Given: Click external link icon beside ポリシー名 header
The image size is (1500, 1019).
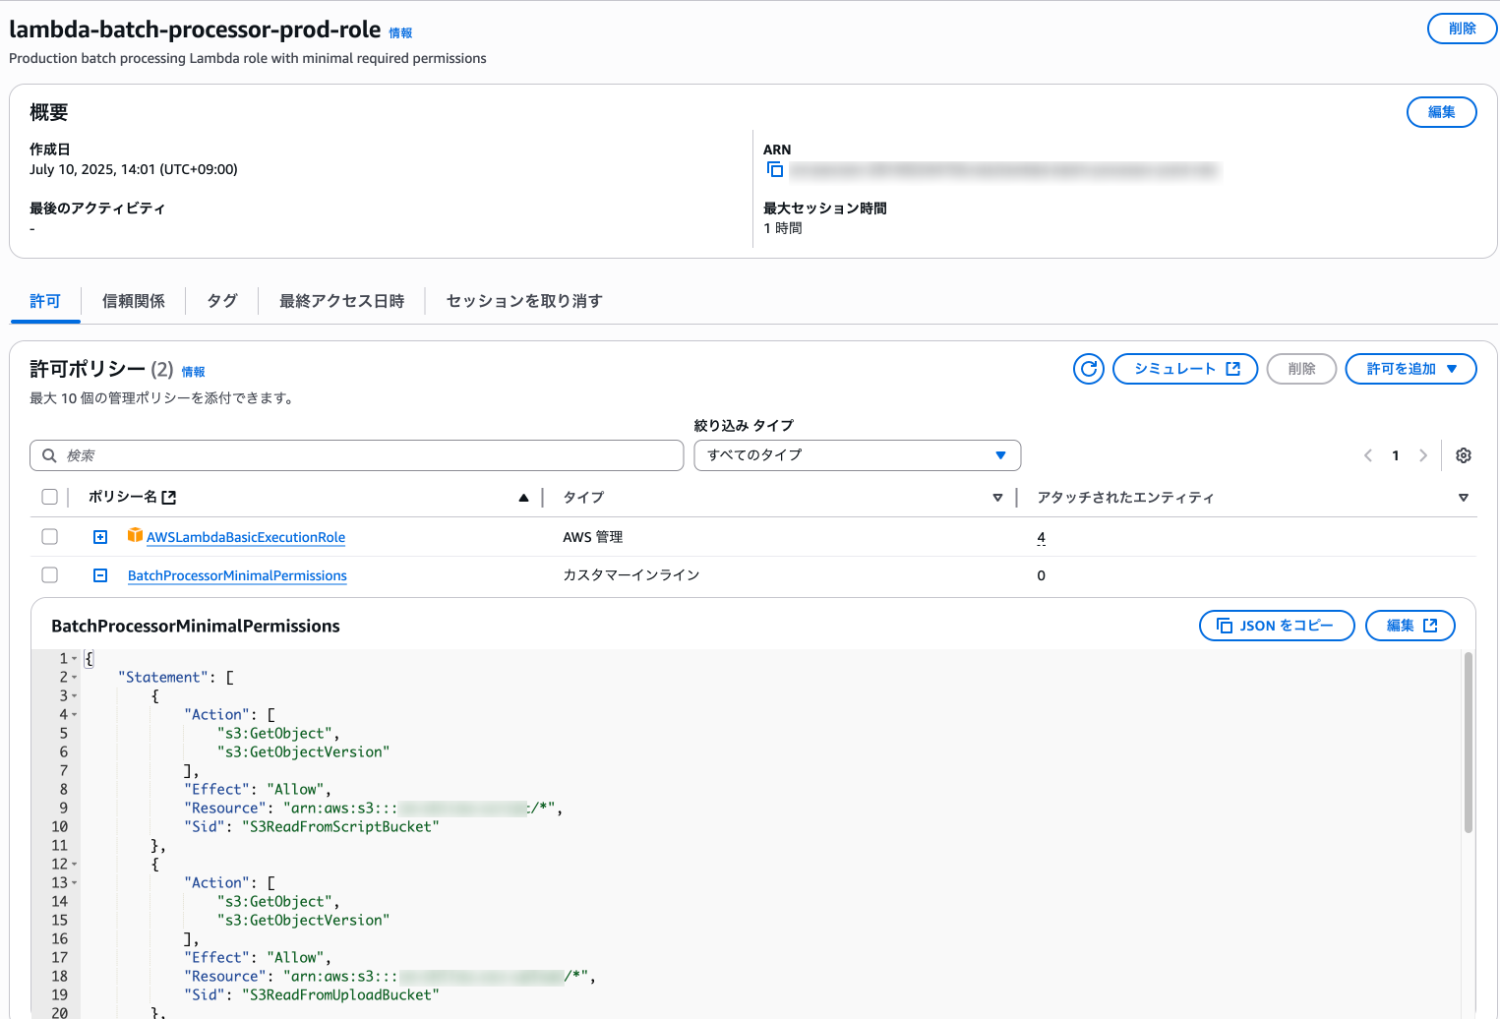Looking at the screenshot, I should [169, 497].
